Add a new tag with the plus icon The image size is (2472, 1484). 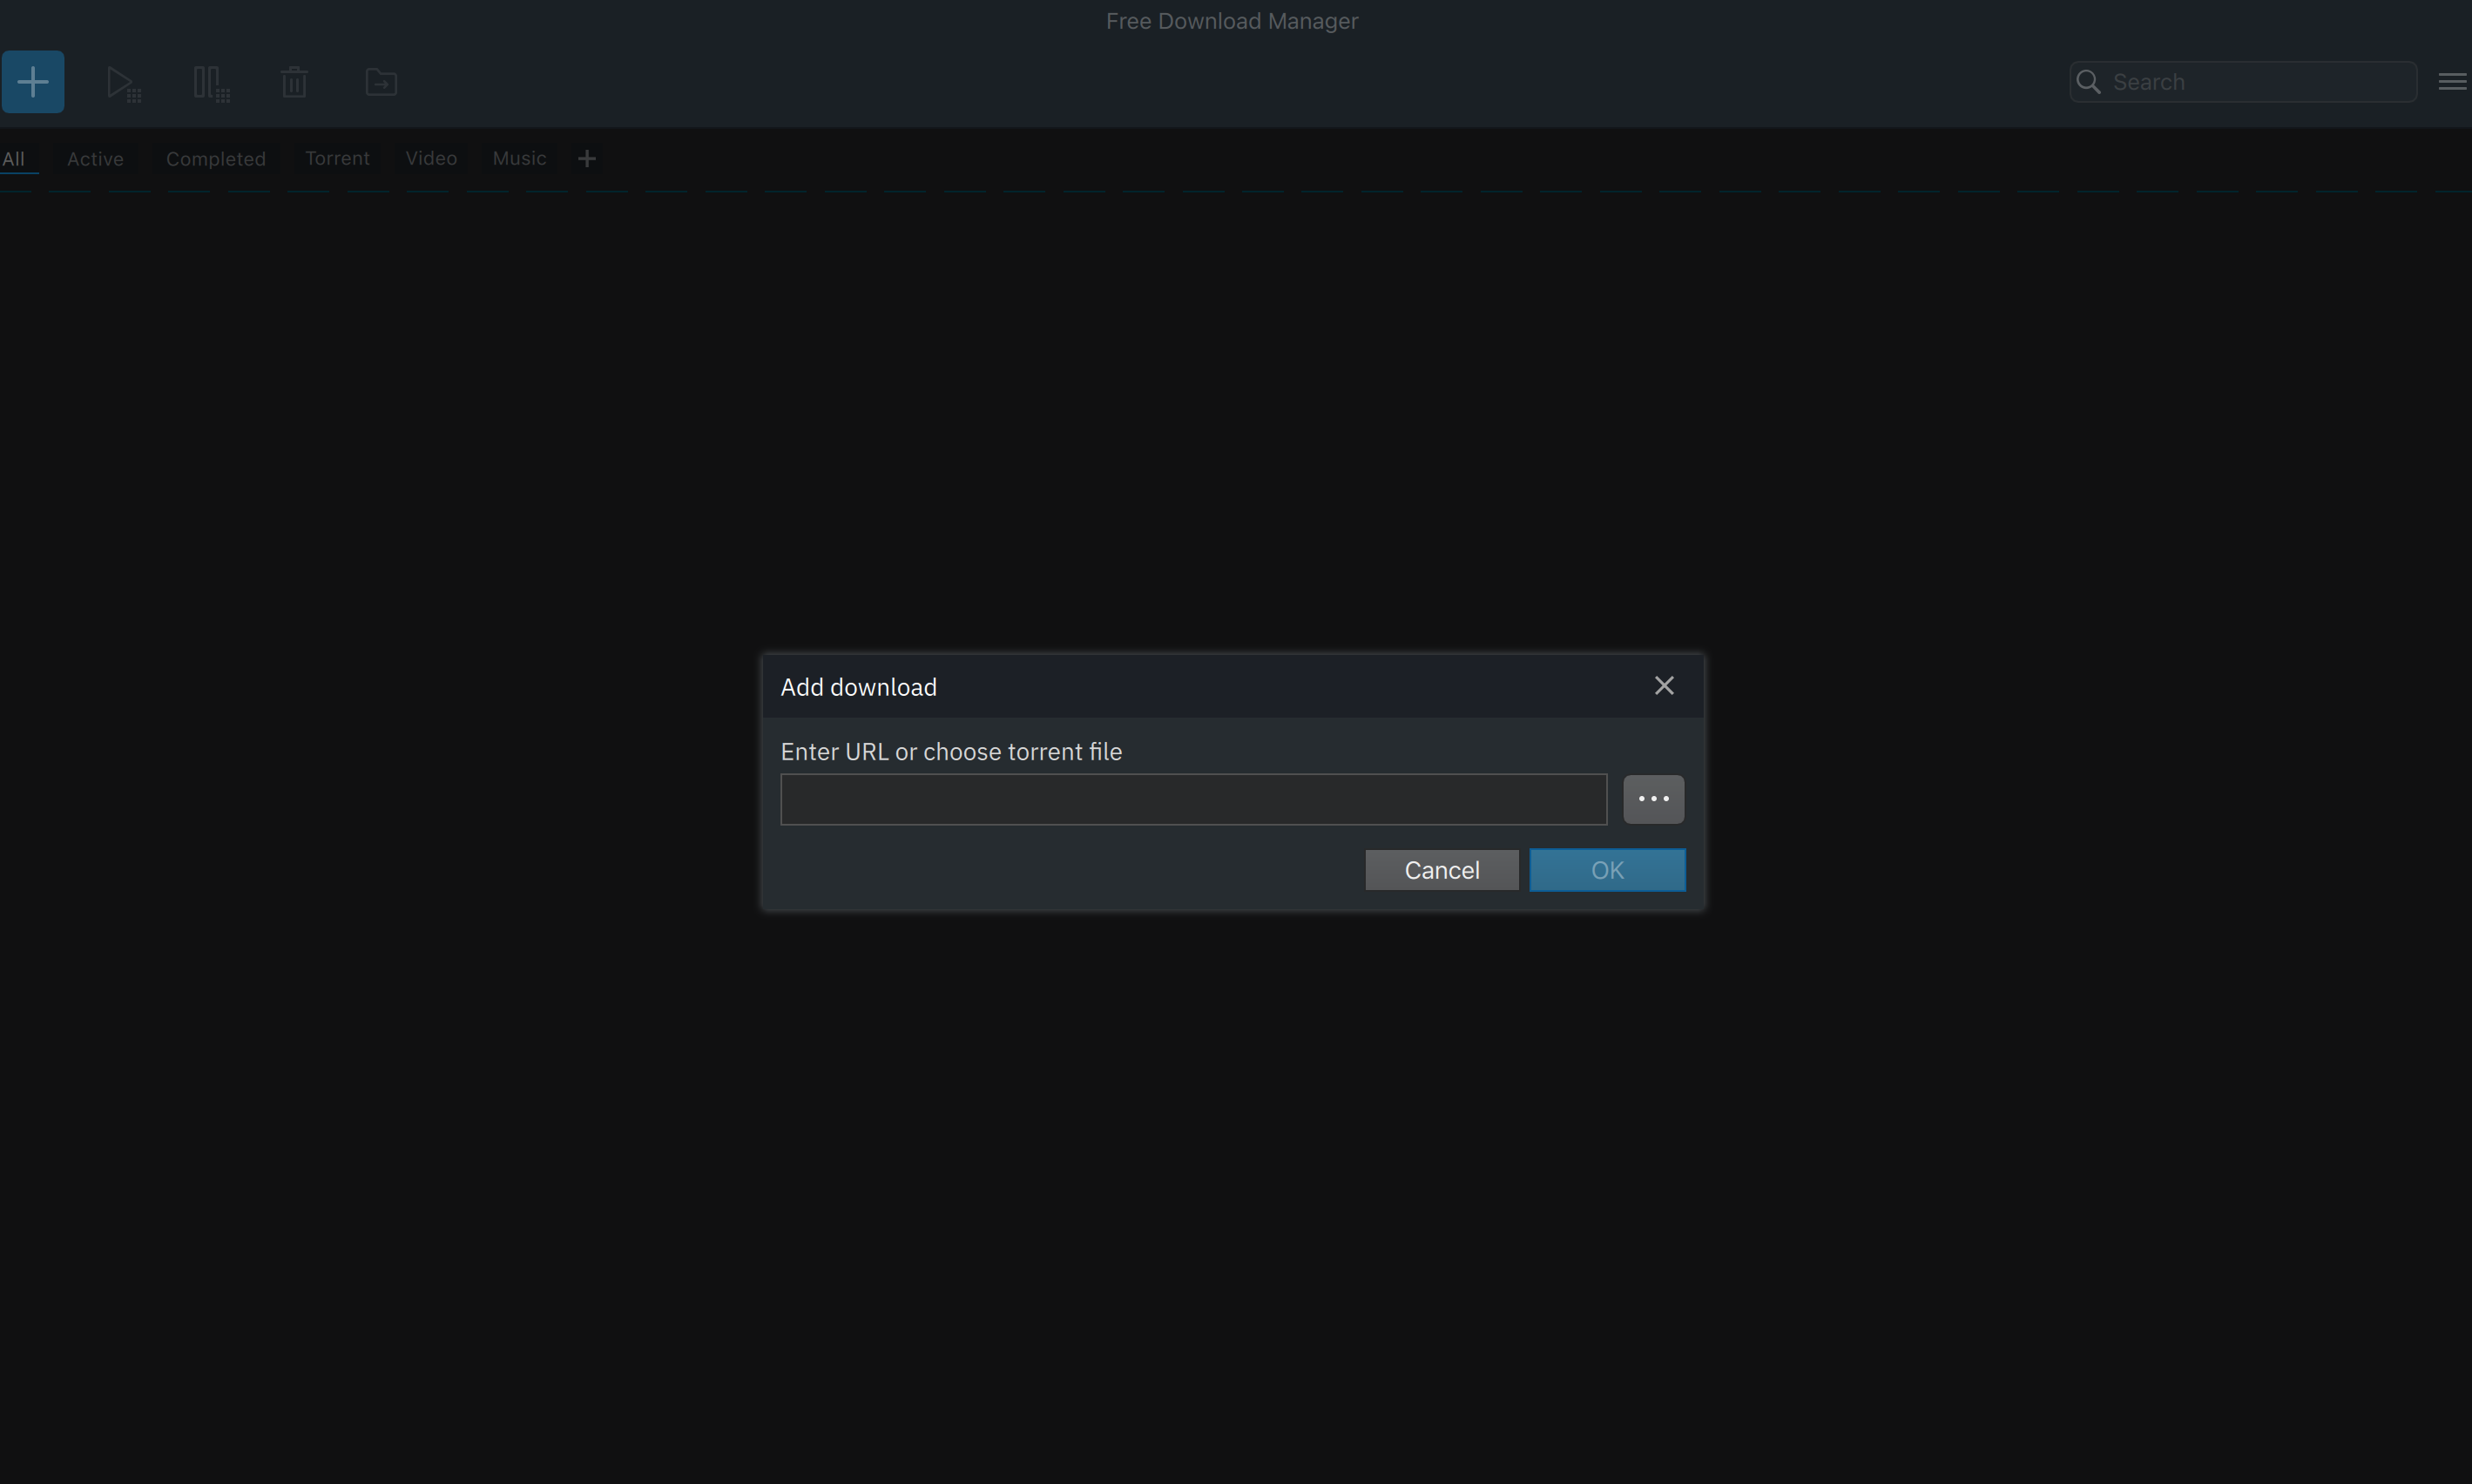click(587, 158)
